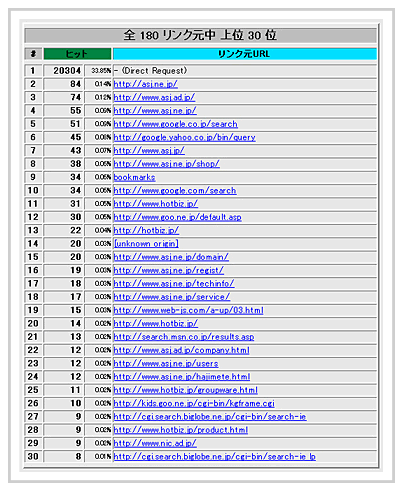The width and height of the screenshot is (403, 491).
Task: Follow row 4 link http://www.asj.ne.jp/
Action: pyautogui.click(x=155, y=111)
